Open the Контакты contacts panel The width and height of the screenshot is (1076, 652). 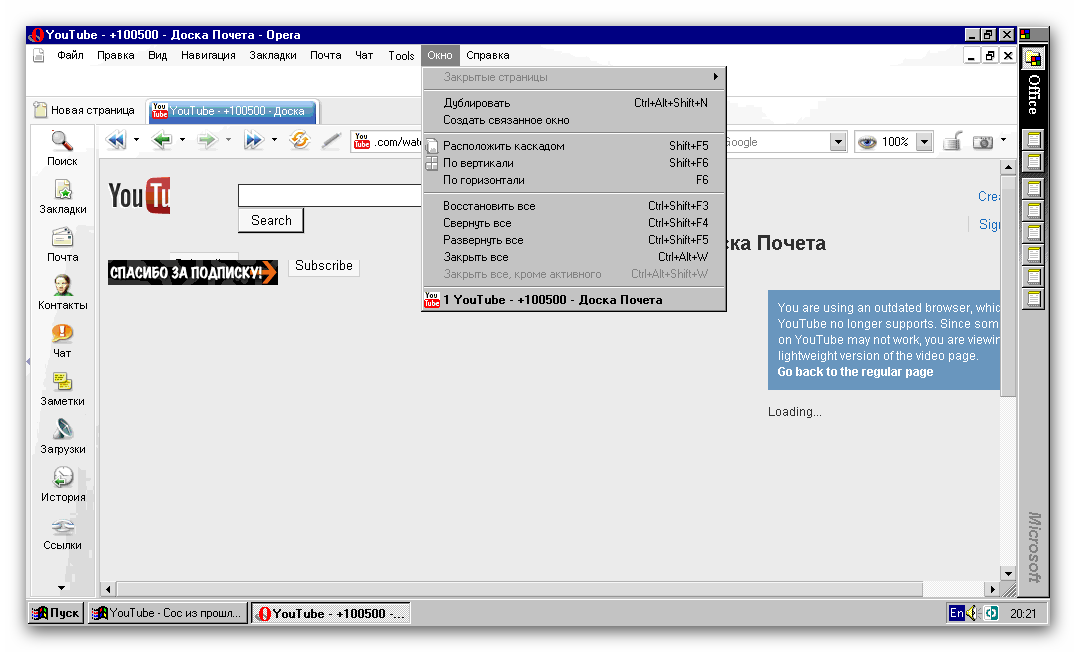[62, 292]
